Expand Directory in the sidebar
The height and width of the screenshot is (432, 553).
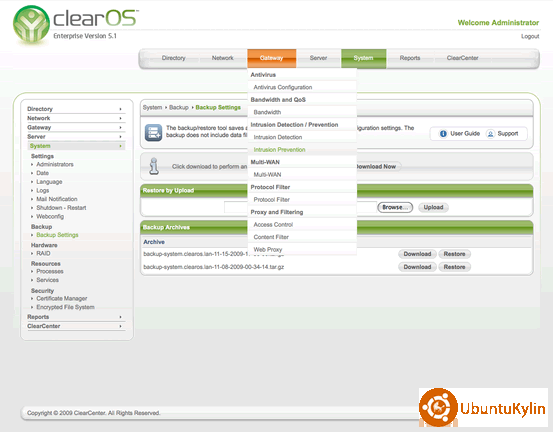(x=76, y=109)
